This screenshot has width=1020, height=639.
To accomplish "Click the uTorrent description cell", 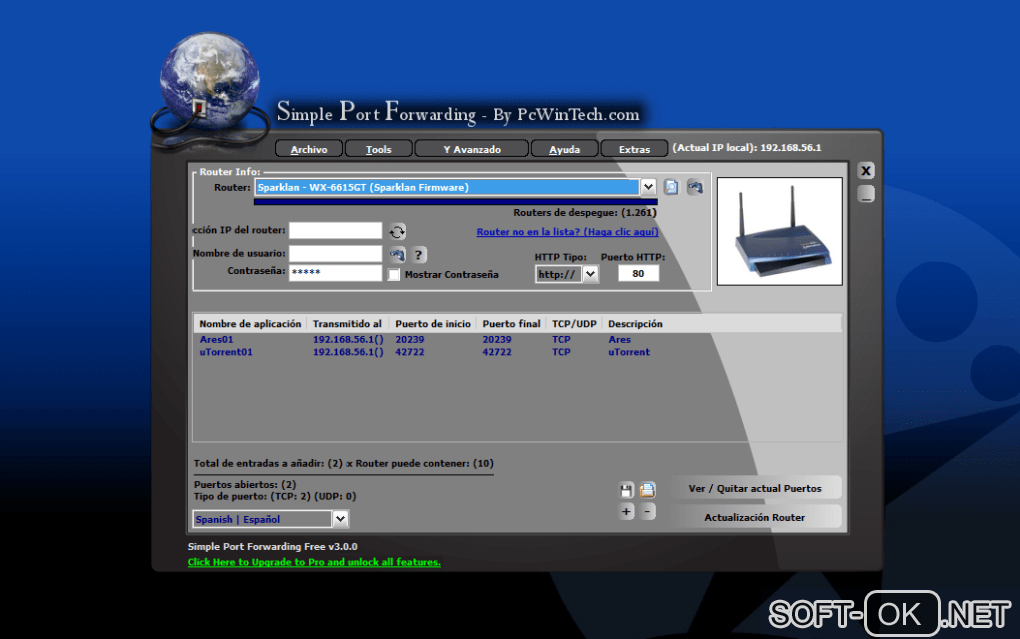I will tap(629, 352).
